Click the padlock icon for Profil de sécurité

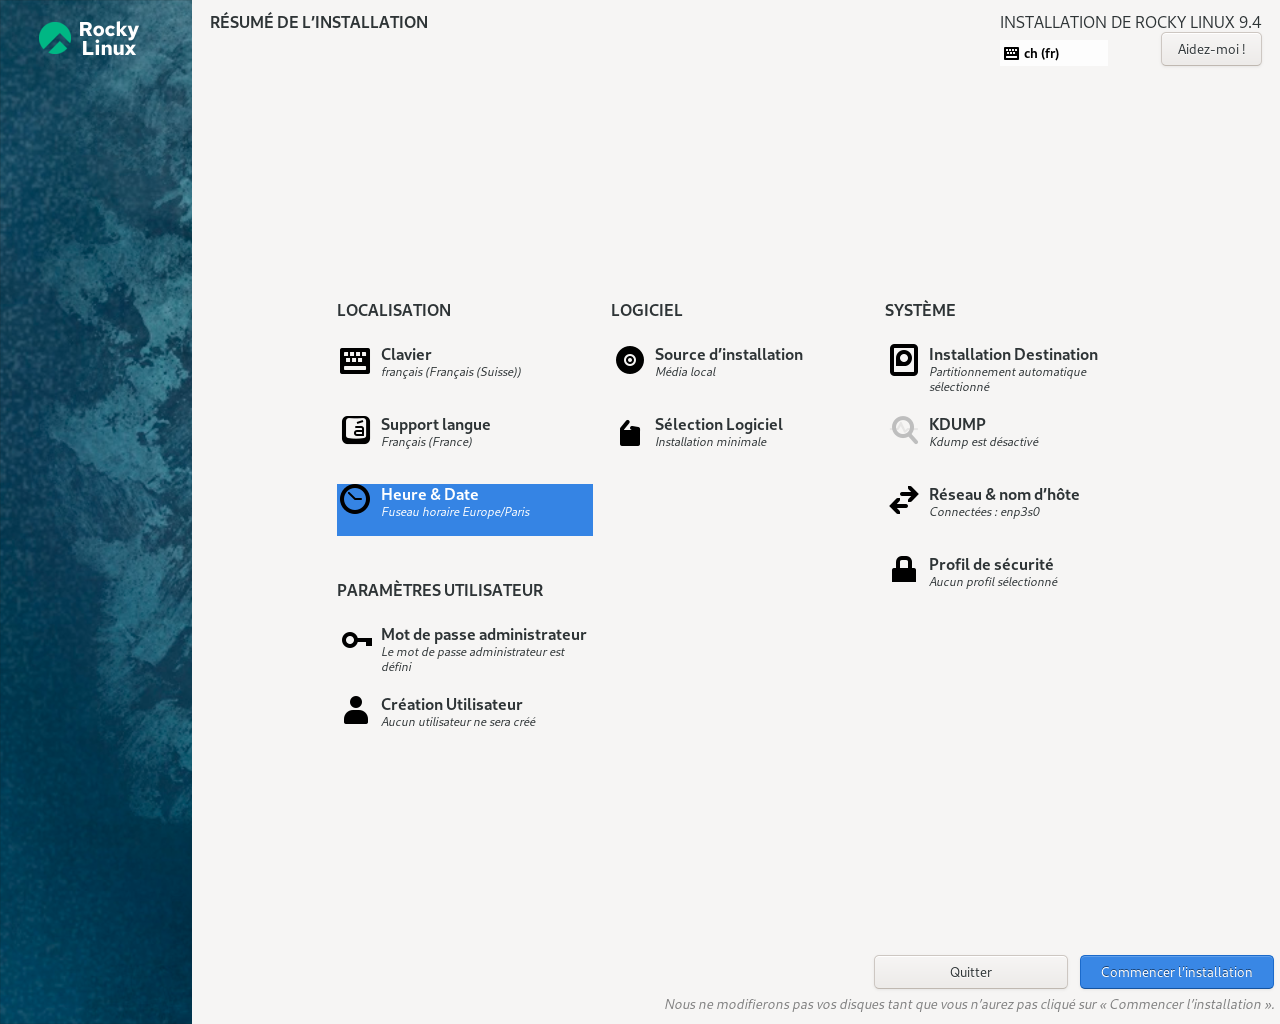(x=904, y=569)
